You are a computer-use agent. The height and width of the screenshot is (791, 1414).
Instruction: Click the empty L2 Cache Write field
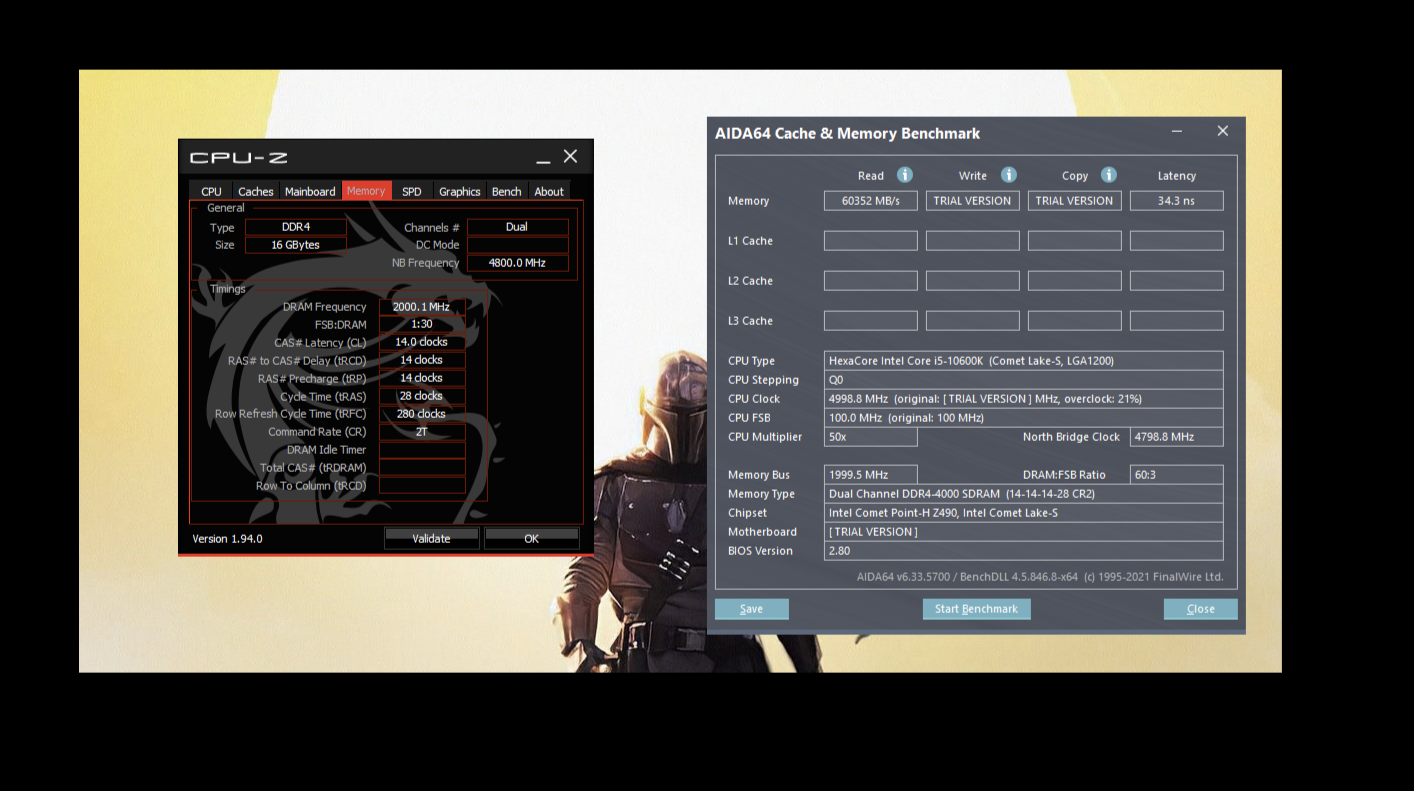click(x=973, y=281)
